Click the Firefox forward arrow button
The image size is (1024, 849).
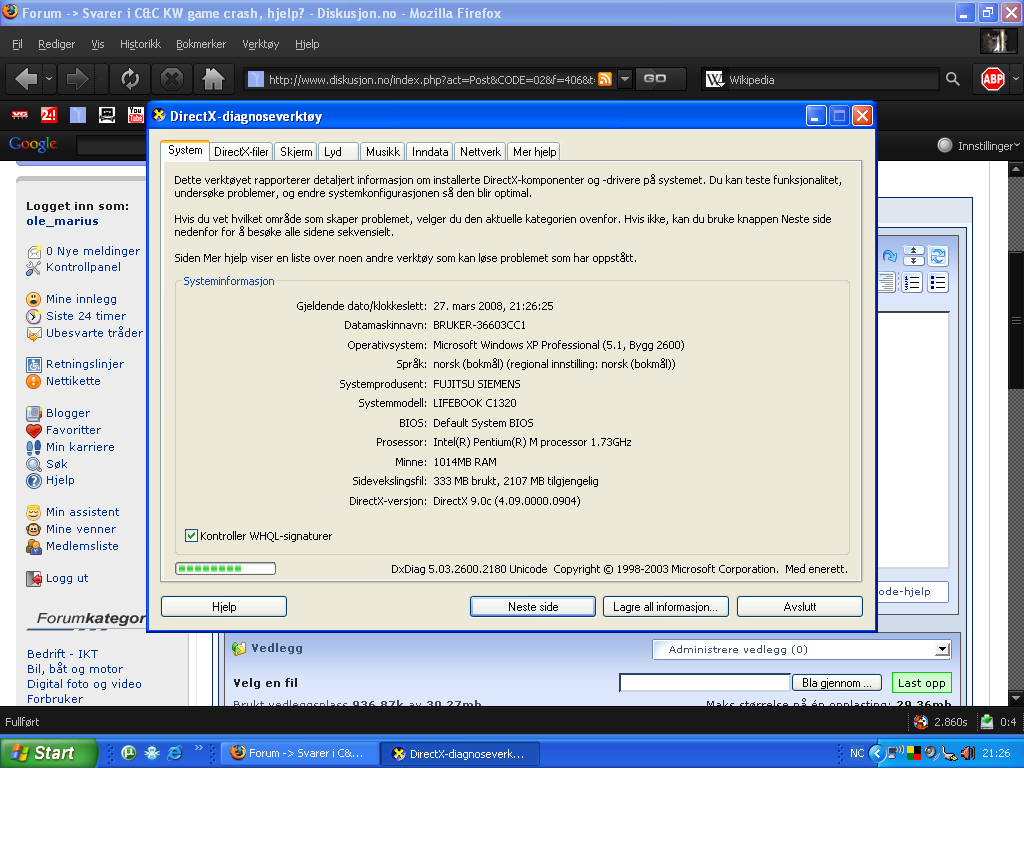(x=77, y=79)
